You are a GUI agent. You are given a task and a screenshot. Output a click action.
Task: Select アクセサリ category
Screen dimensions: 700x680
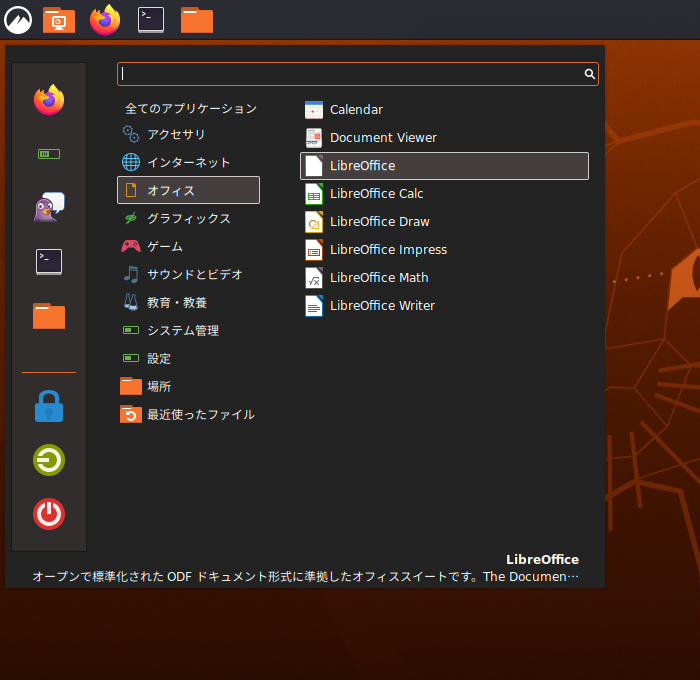pyautogui.click(x=188, y=134)
